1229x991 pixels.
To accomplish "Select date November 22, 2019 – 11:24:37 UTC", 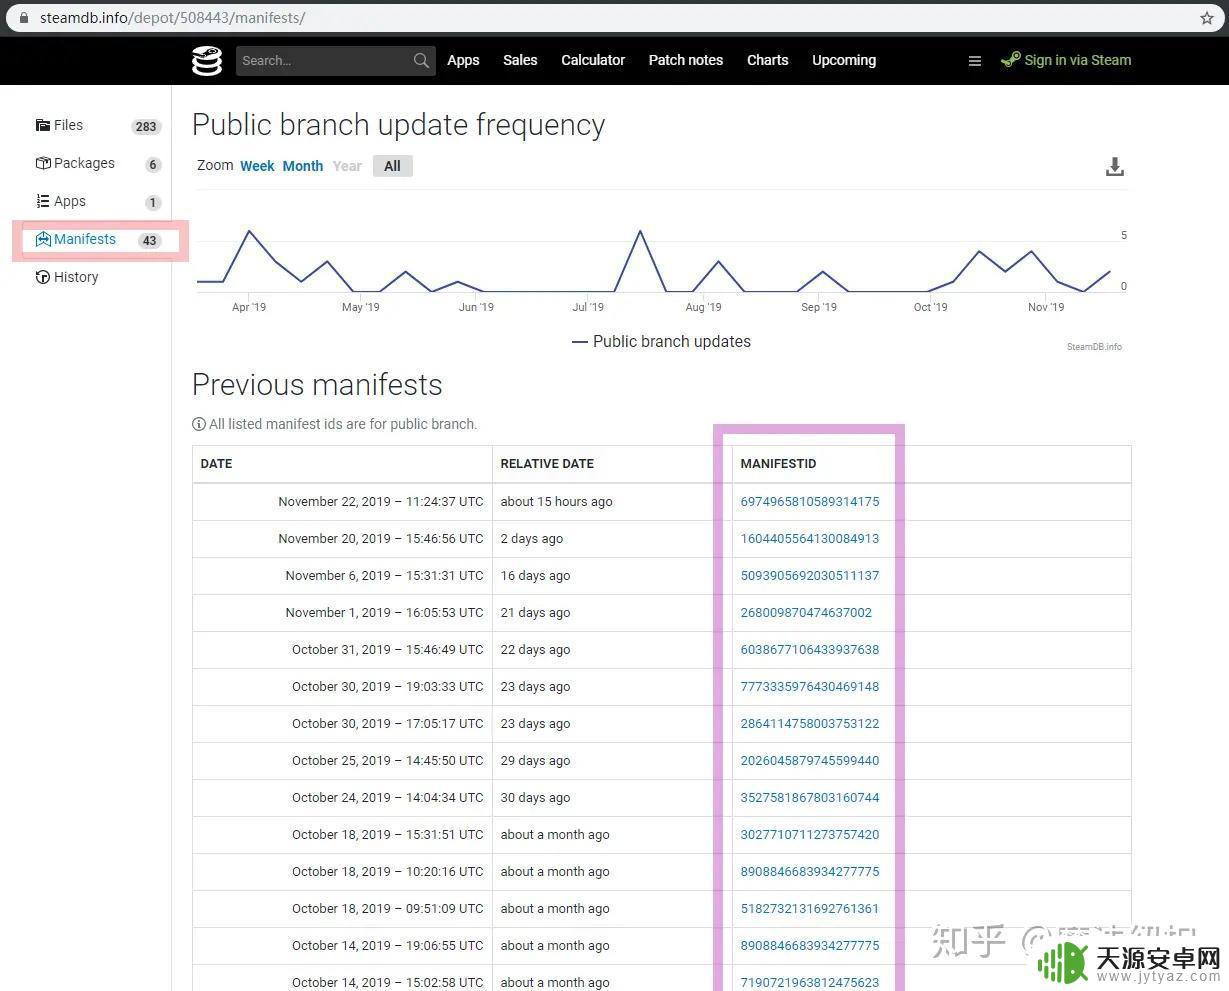I will click(381, 502).
